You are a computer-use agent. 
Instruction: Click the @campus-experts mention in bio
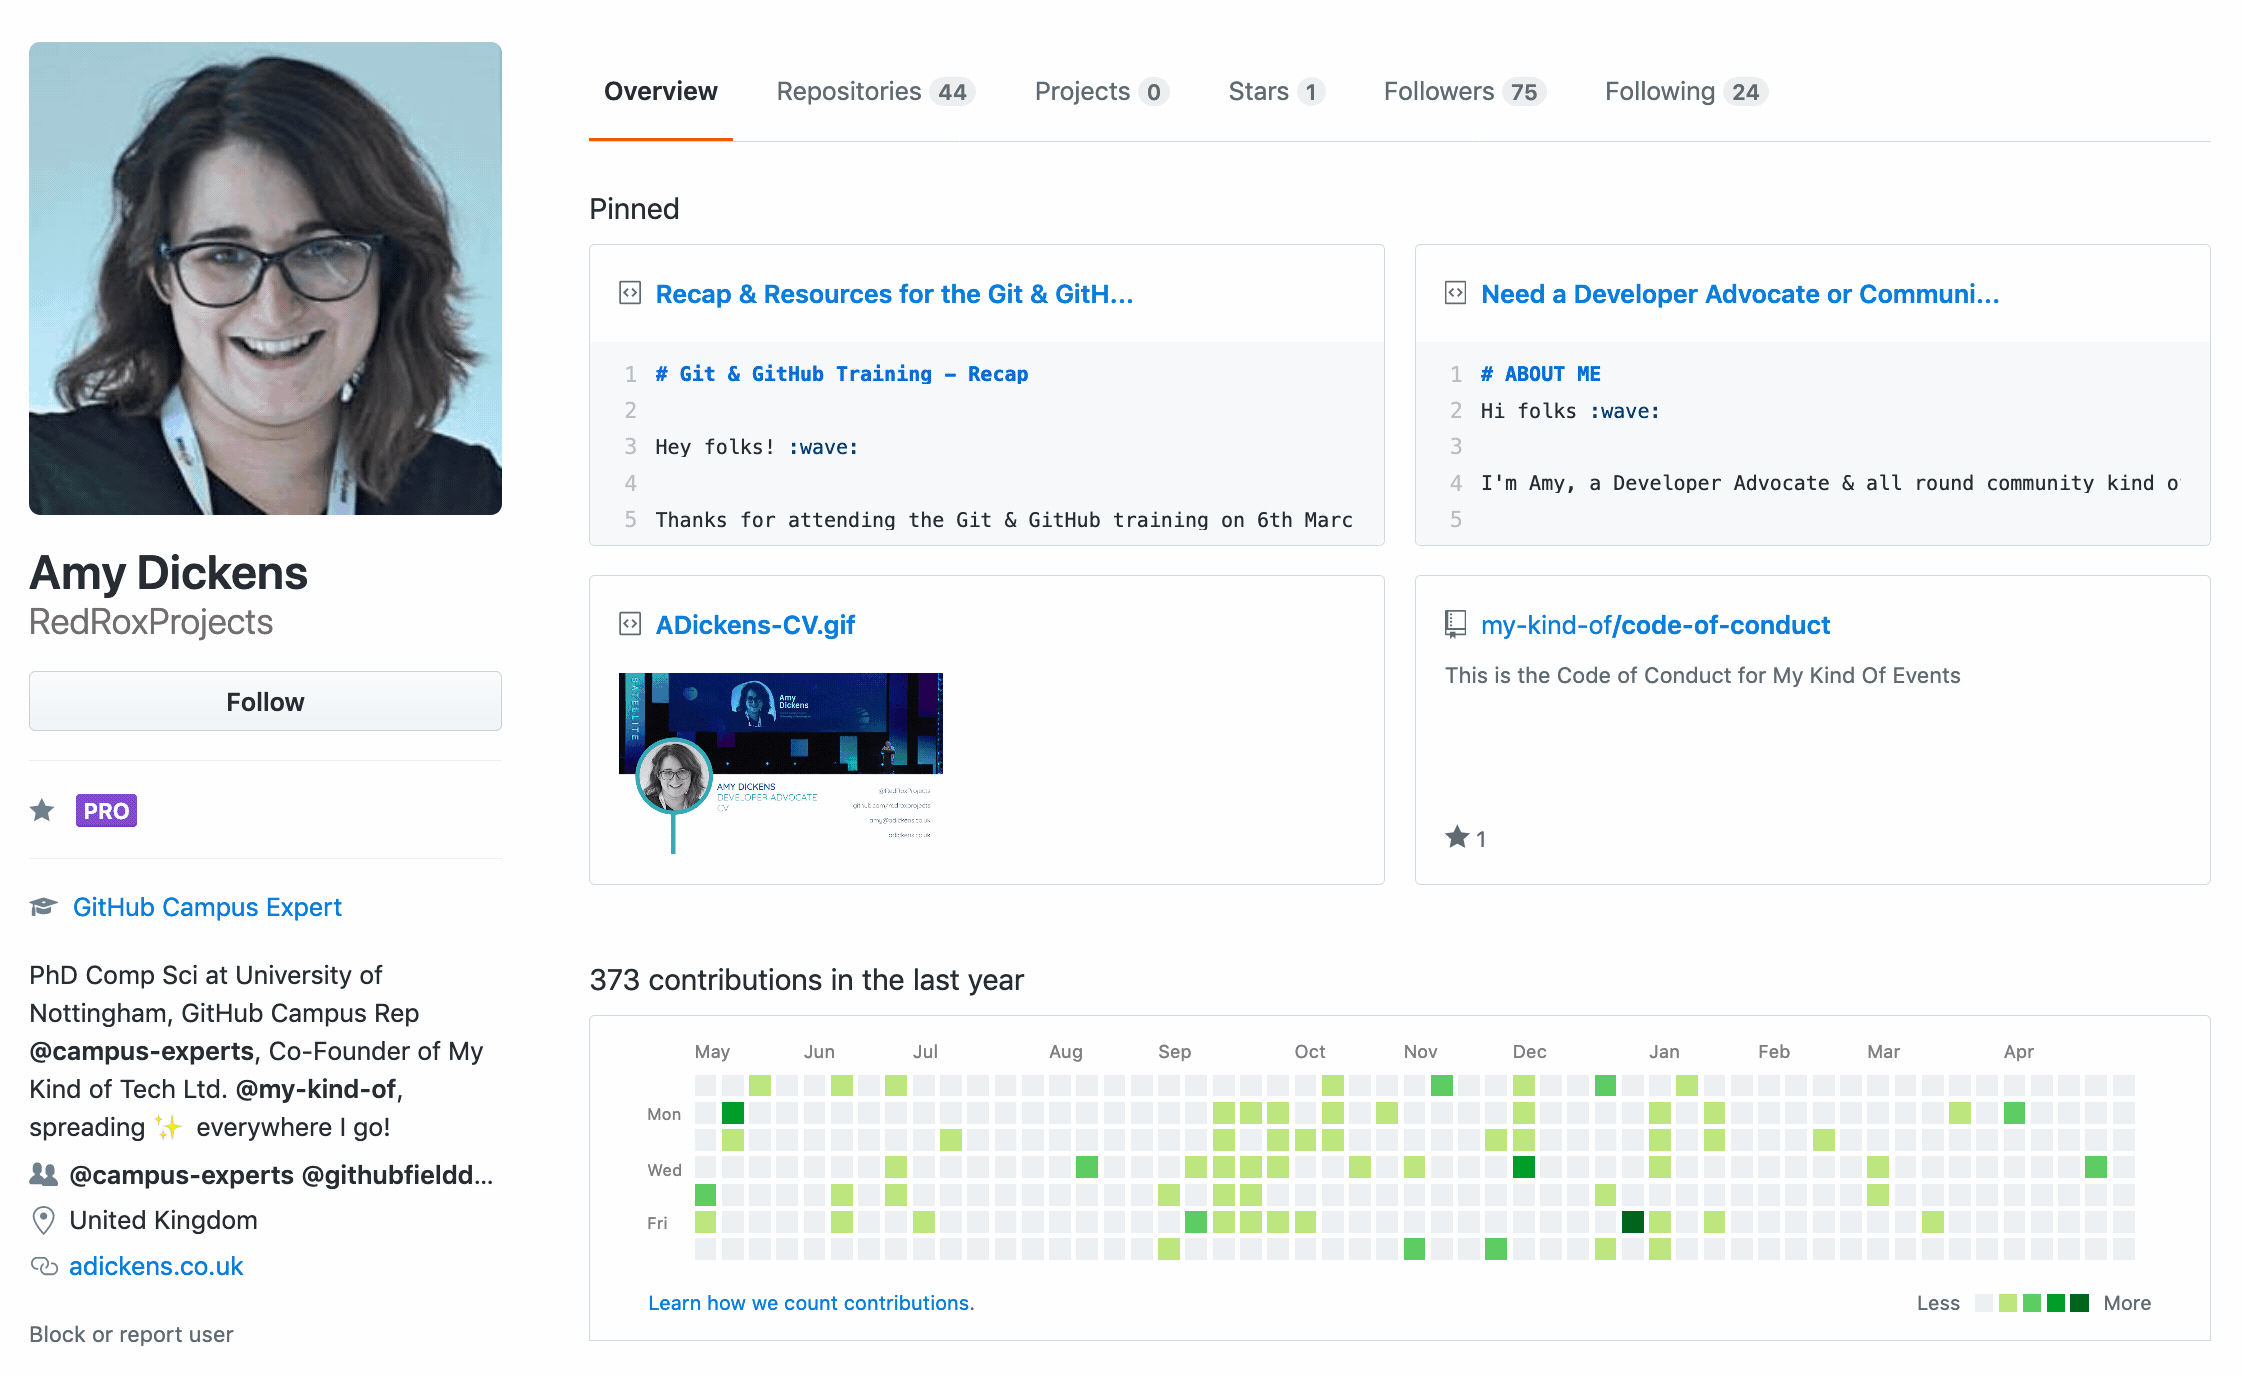click(x=142, y=1051)
